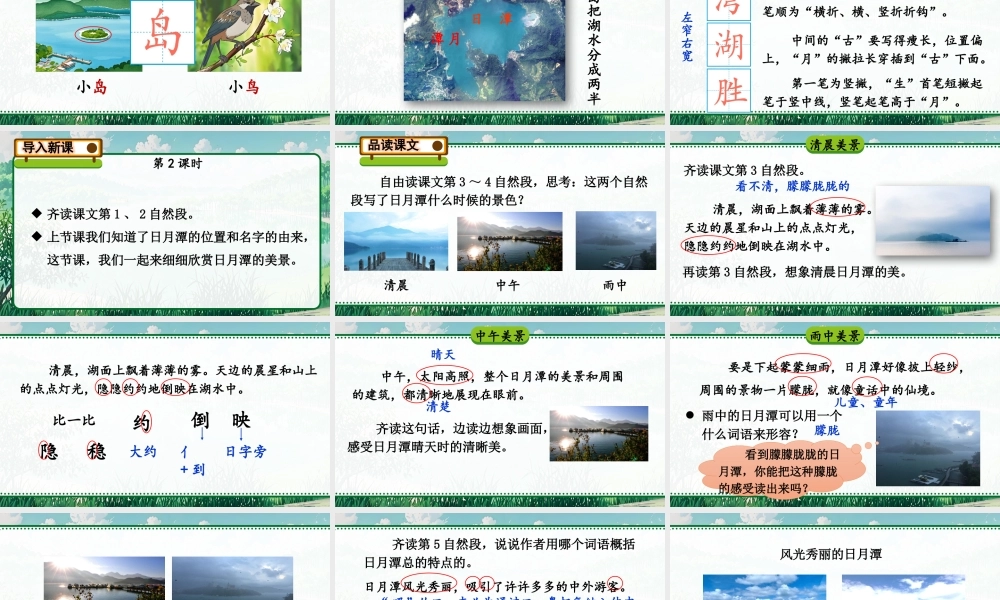1000x600 pixels.
Task: Select the 清晨 photo caption
Action: (x=396, y=285)
